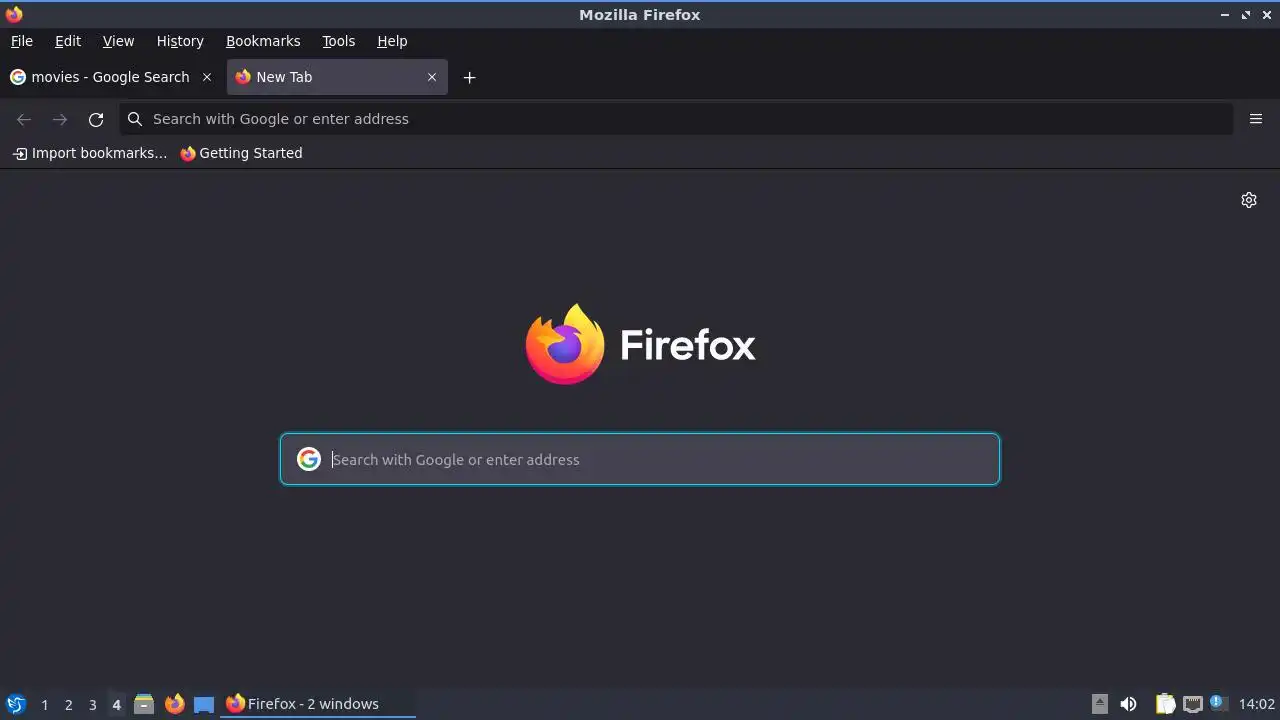Screen dimensions: 1280x720
Task: Click the Firefox logo on the new tab page
Action: [565, 344]
